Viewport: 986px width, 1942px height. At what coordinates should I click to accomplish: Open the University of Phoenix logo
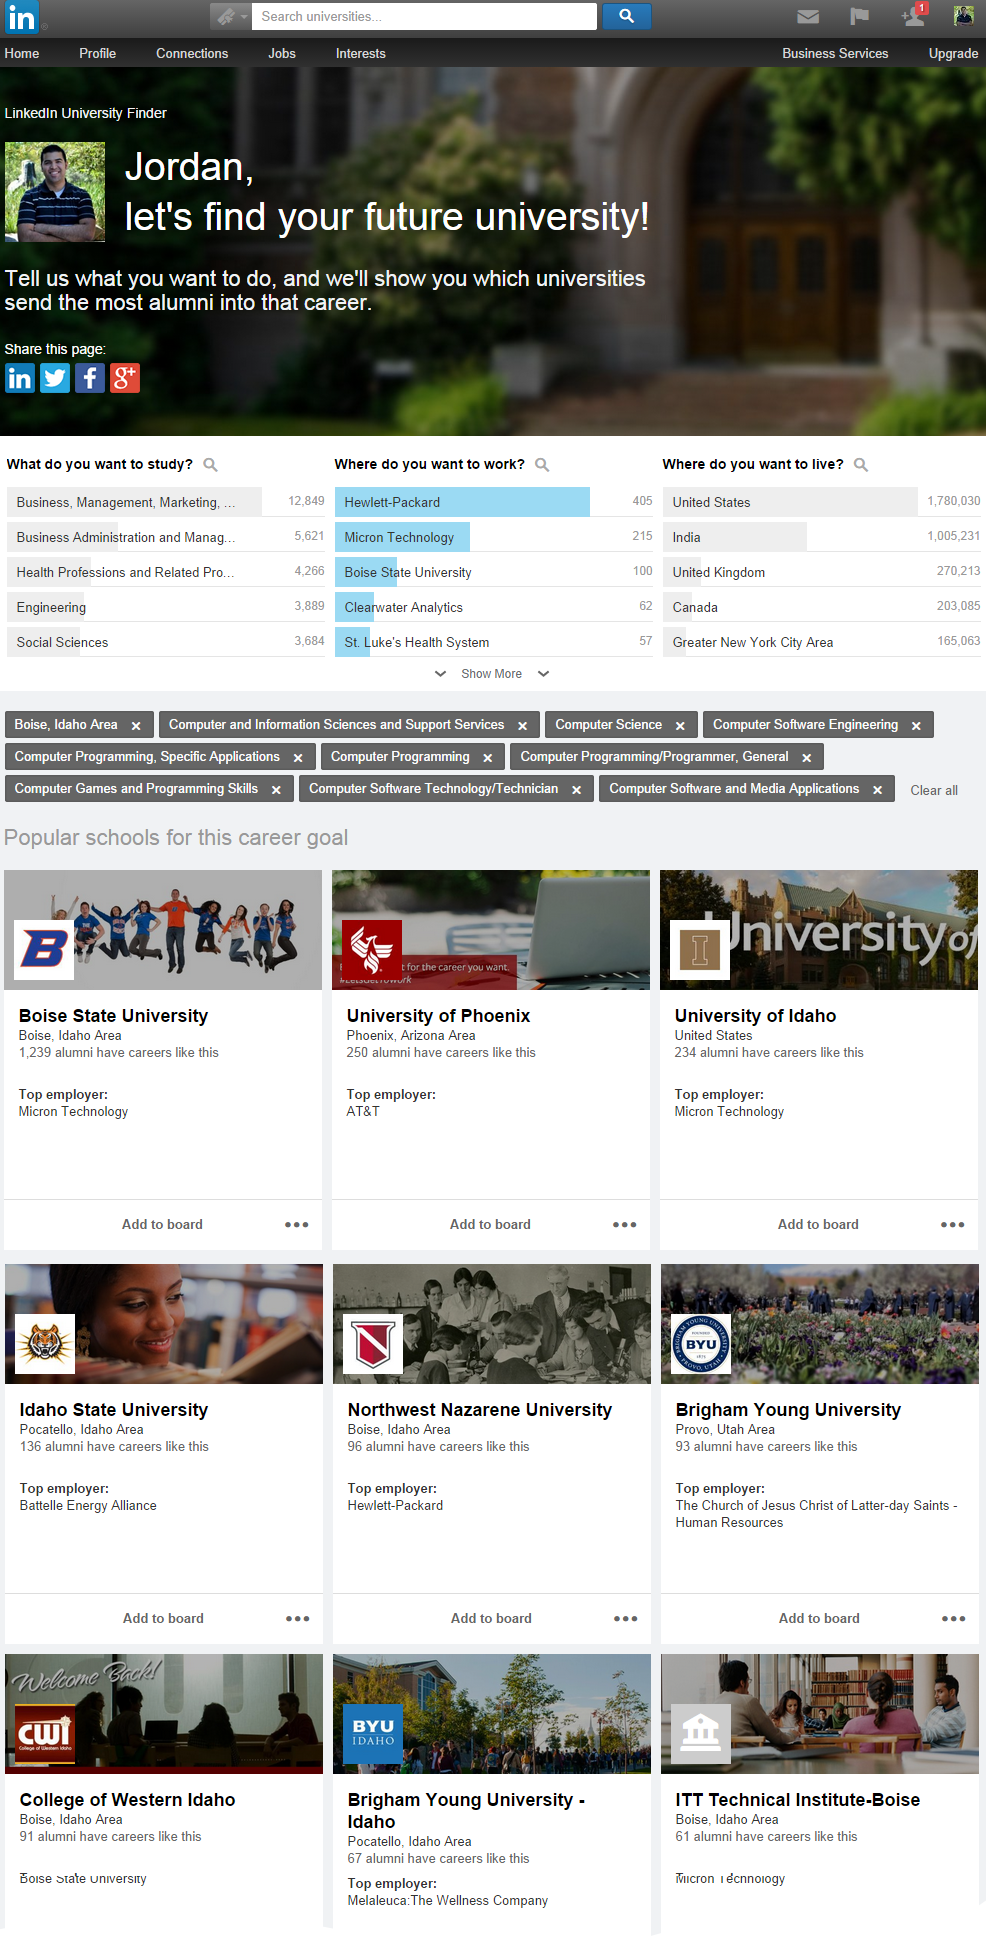click(x=372, y=949)
